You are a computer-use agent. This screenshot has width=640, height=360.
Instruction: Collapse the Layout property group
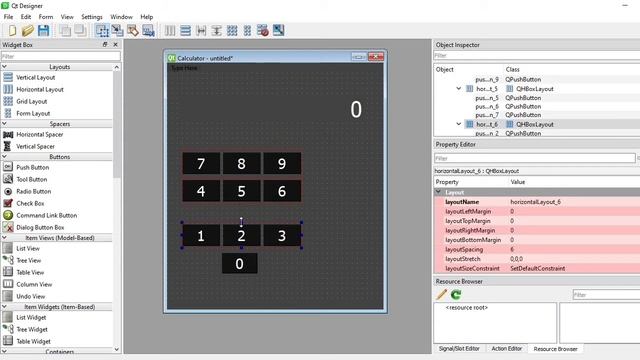coord(438,192)
